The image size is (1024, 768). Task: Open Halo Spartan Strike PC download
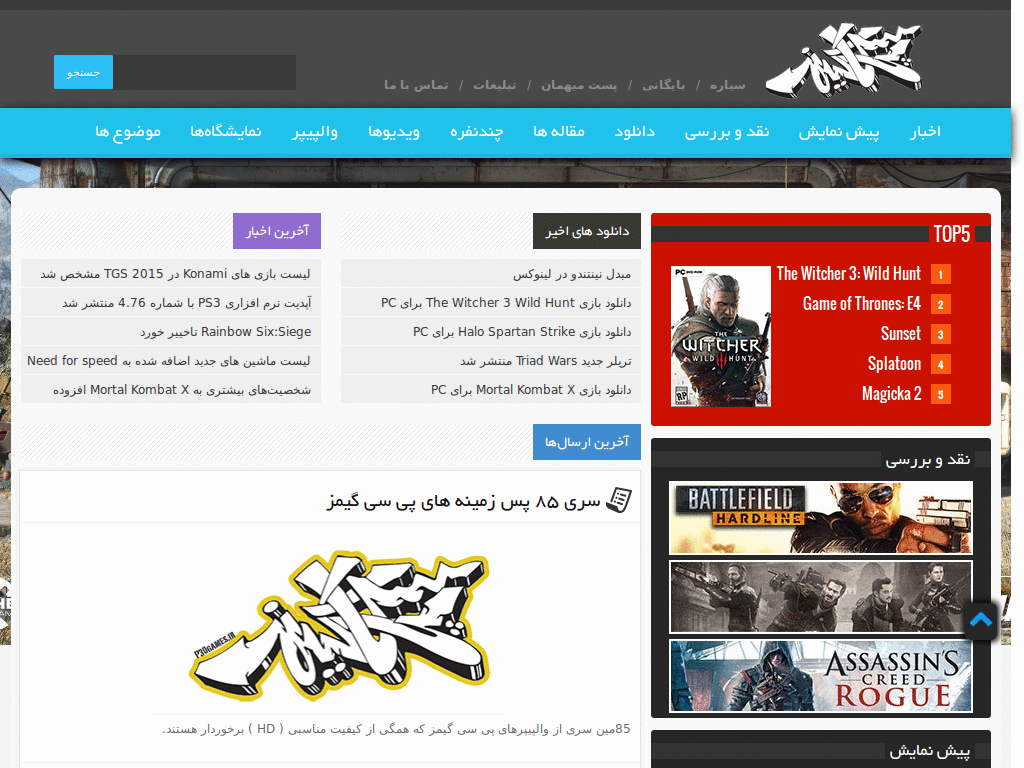pos(522,332)
